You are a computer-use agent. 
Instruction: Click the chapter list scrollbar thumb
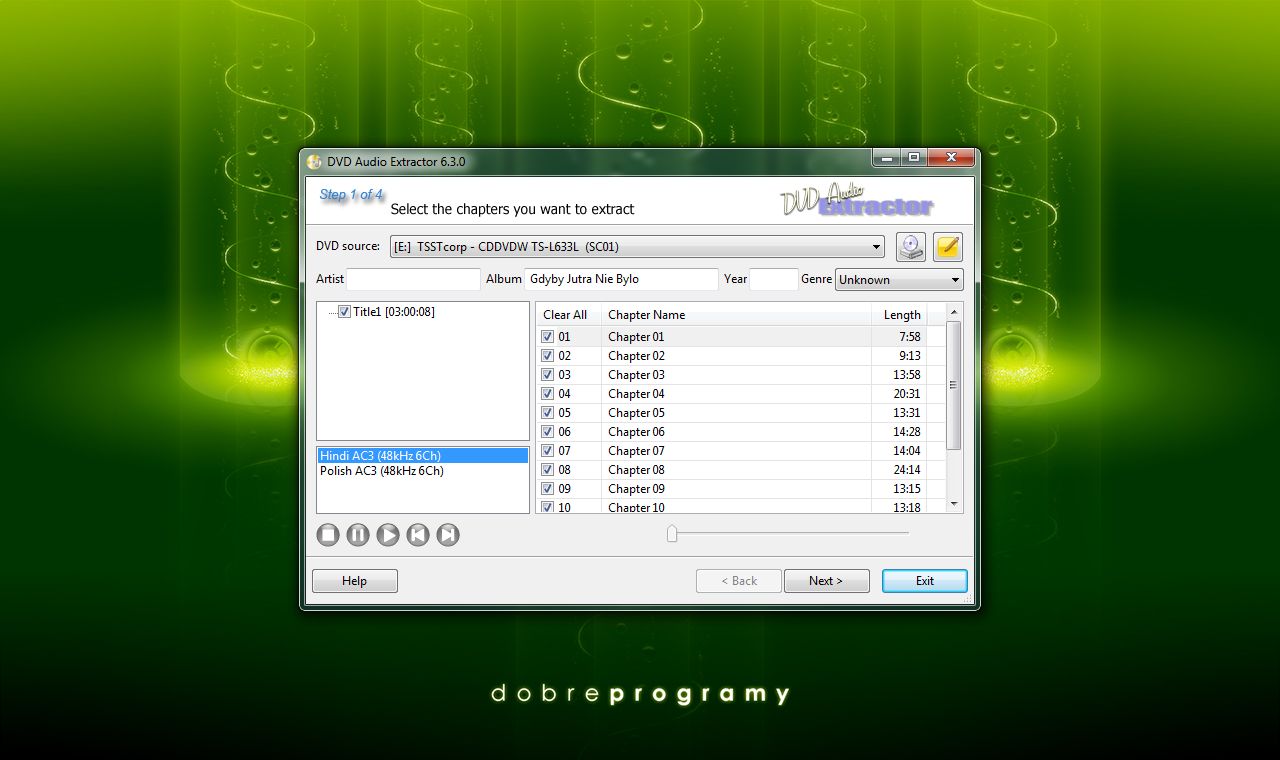[x=954, y=385]
